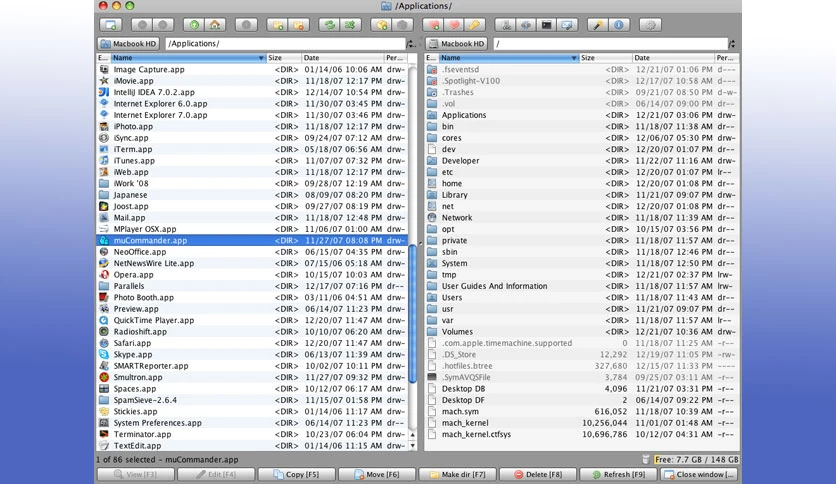Click the Skype.app icon in the list
Screen dimensions: 836x484
pos(104,354)
